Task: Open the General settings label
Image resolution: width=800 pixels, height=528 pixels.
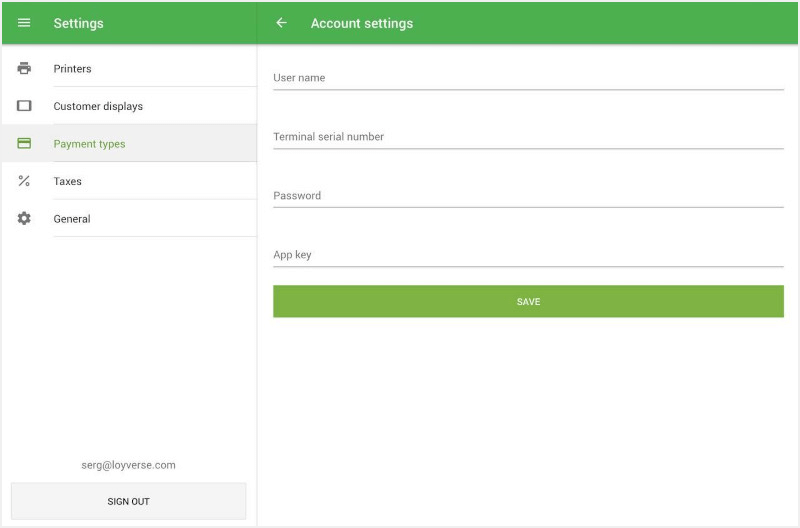Action: tap(72, 219)
